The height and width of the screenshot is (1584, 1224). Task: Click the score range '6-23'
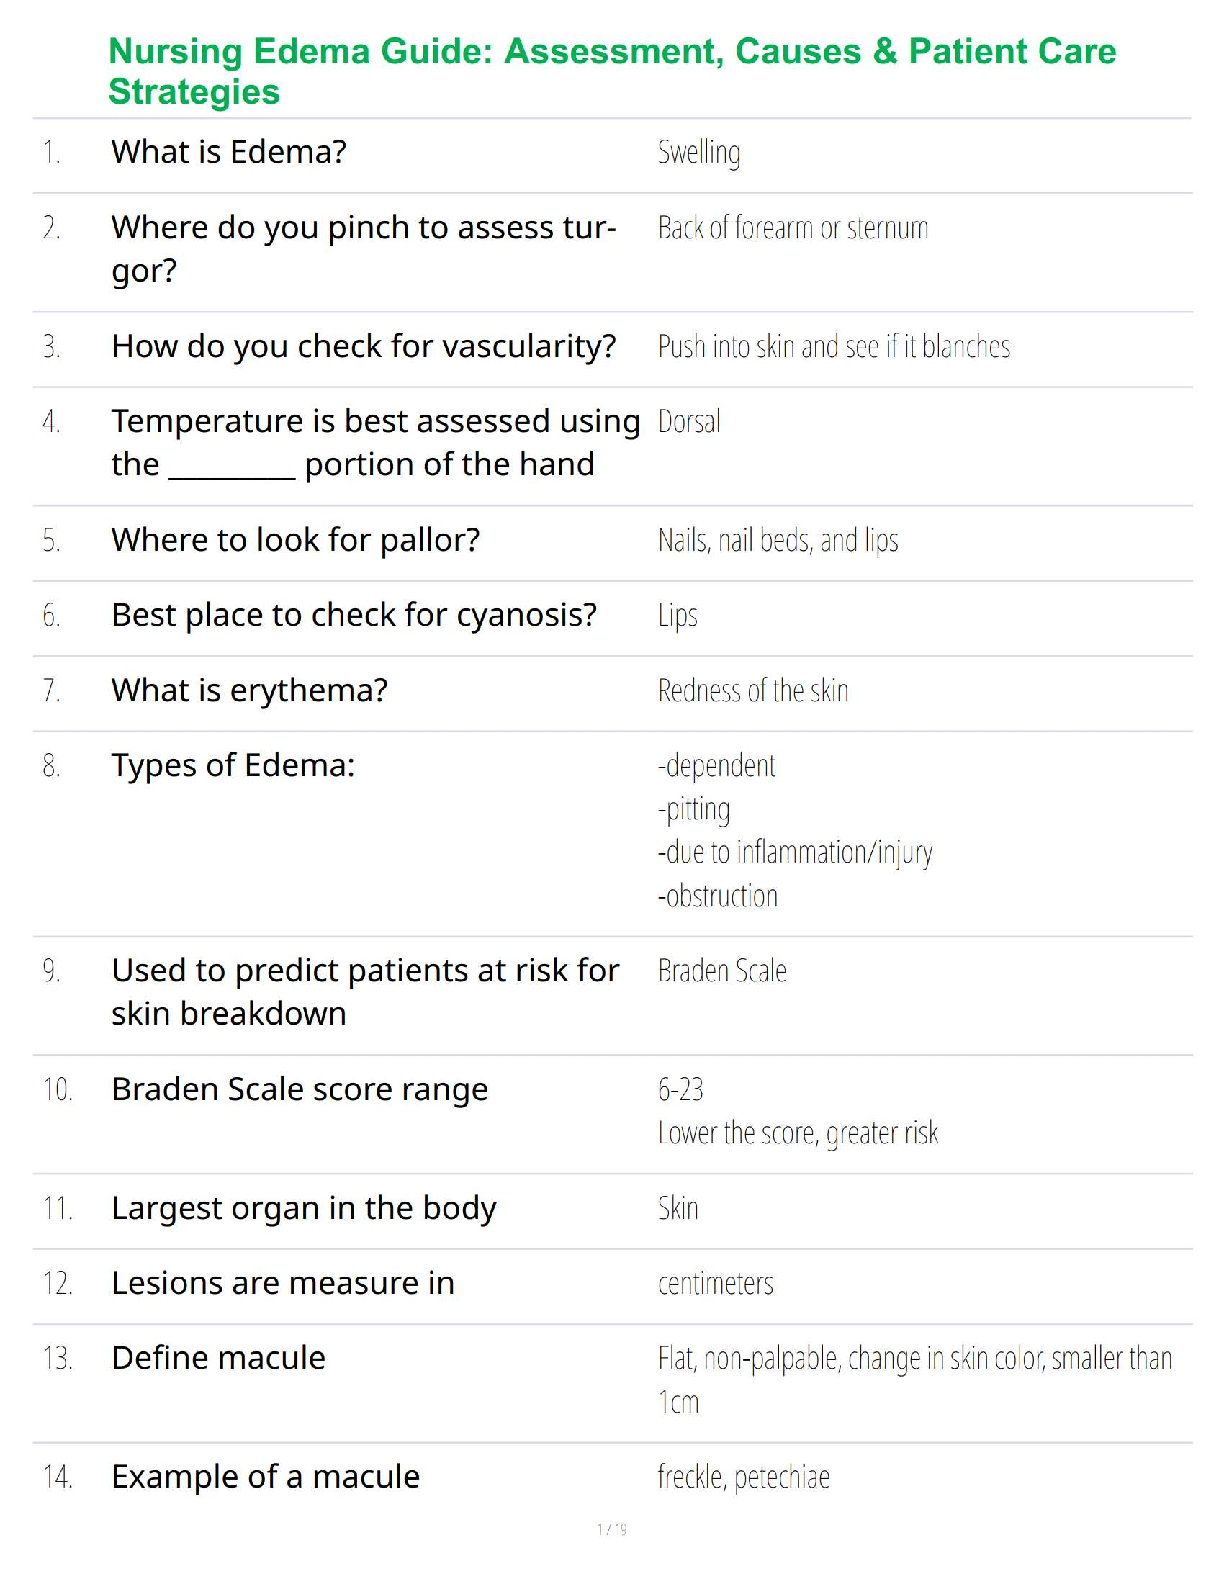point(680,1089)
